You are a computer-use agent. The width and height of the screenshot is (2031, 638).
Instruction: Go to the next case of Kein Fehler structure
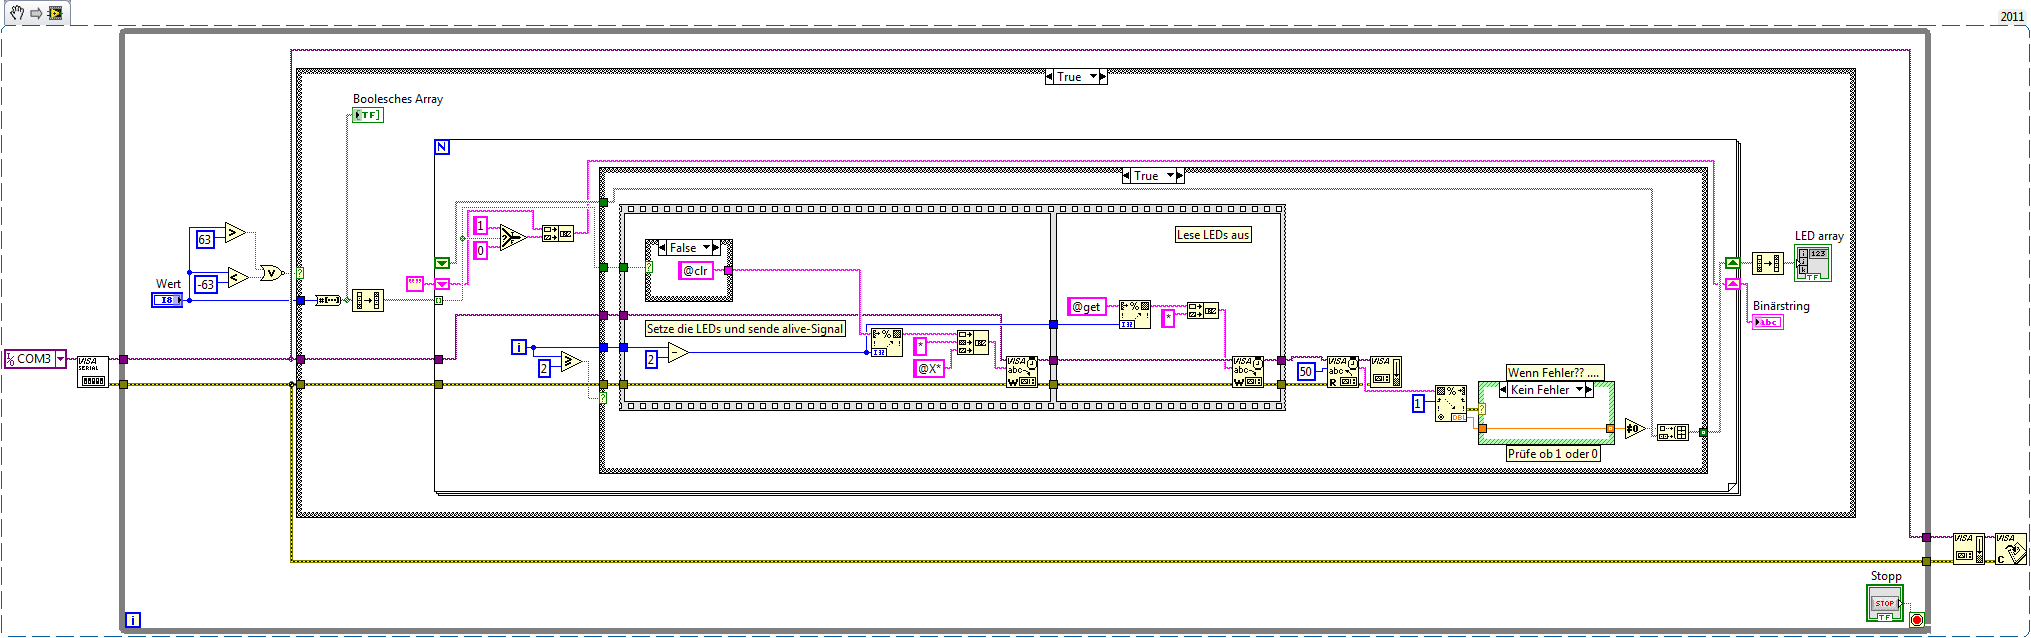tap(1589, 390)
